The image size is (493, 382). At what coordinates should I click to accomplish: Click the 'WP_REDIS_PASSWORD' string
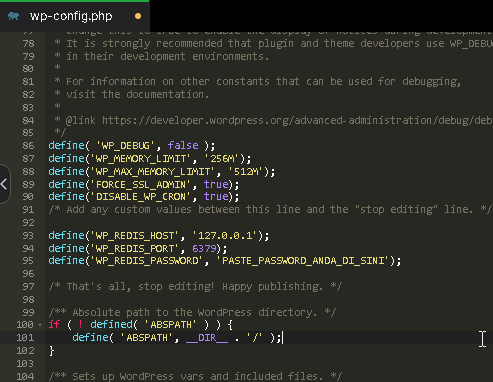[x=146, y=261]
